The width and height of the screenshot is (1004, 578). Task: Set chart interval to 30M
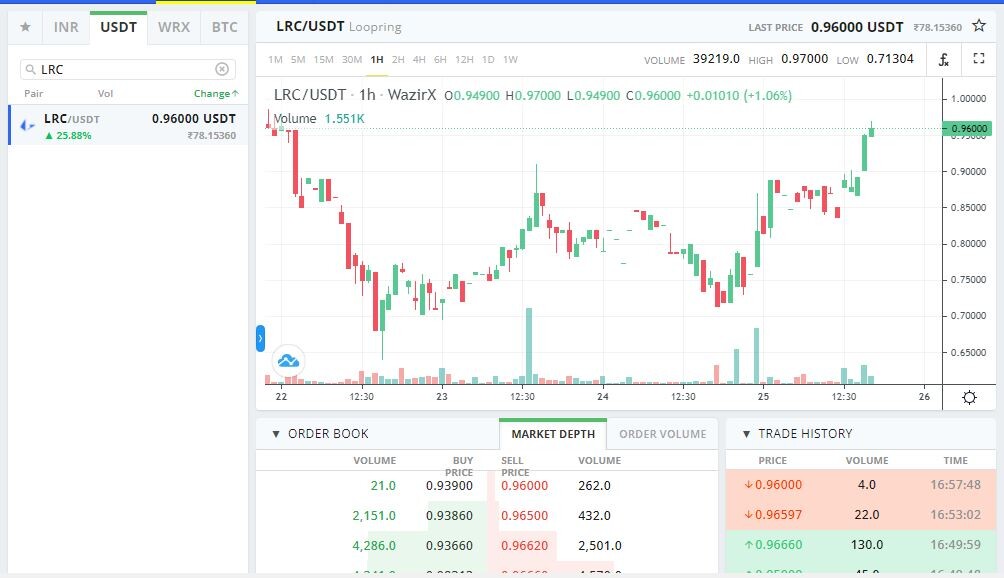tap(352, 60)
